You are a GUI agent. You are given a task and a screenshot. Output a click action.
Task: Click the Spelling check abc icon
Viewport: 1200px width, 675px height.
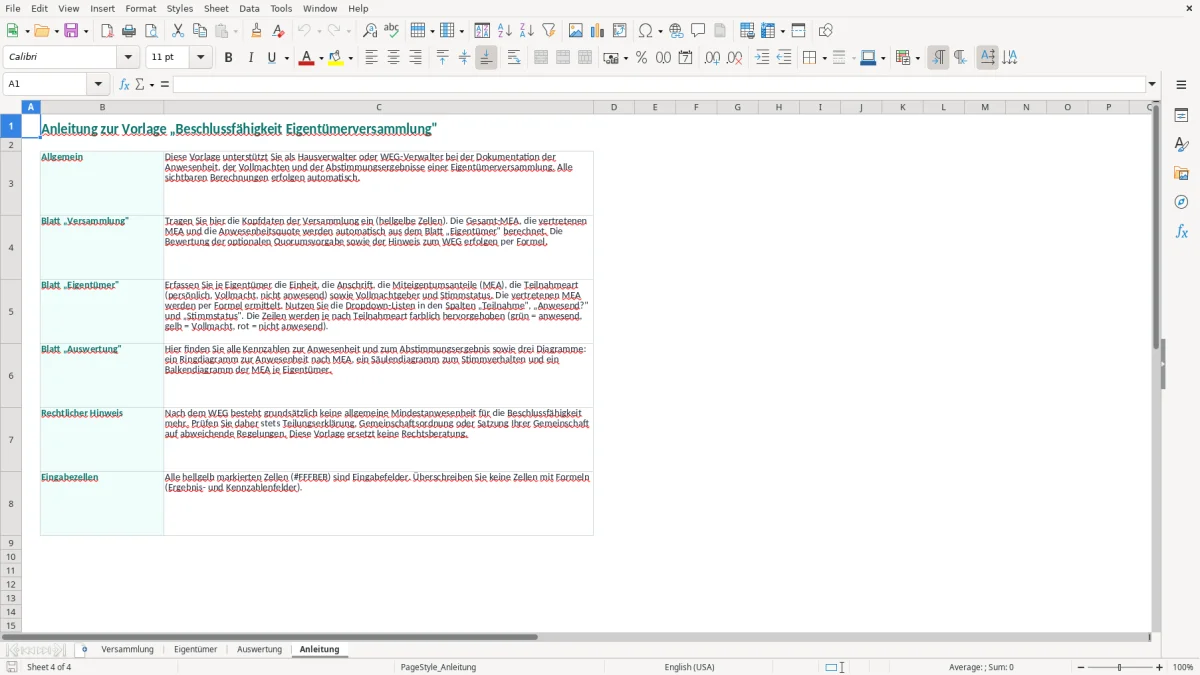coord(392,31)
